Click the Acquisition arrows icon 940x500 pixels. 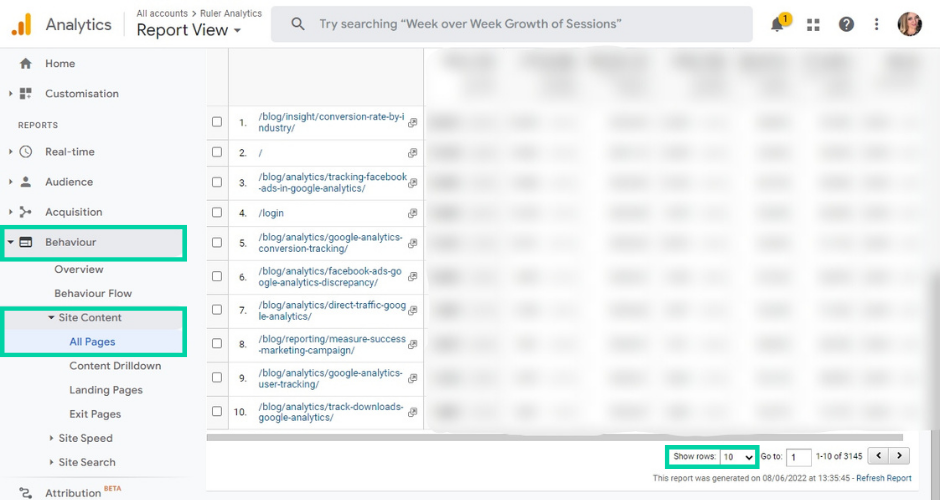coord(26,212)
